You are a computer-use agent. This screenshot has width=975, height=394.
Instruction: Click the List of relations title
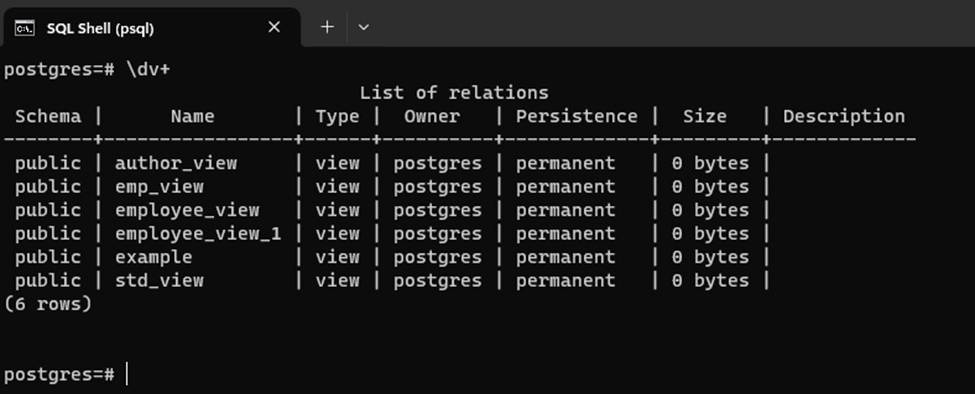454,93
